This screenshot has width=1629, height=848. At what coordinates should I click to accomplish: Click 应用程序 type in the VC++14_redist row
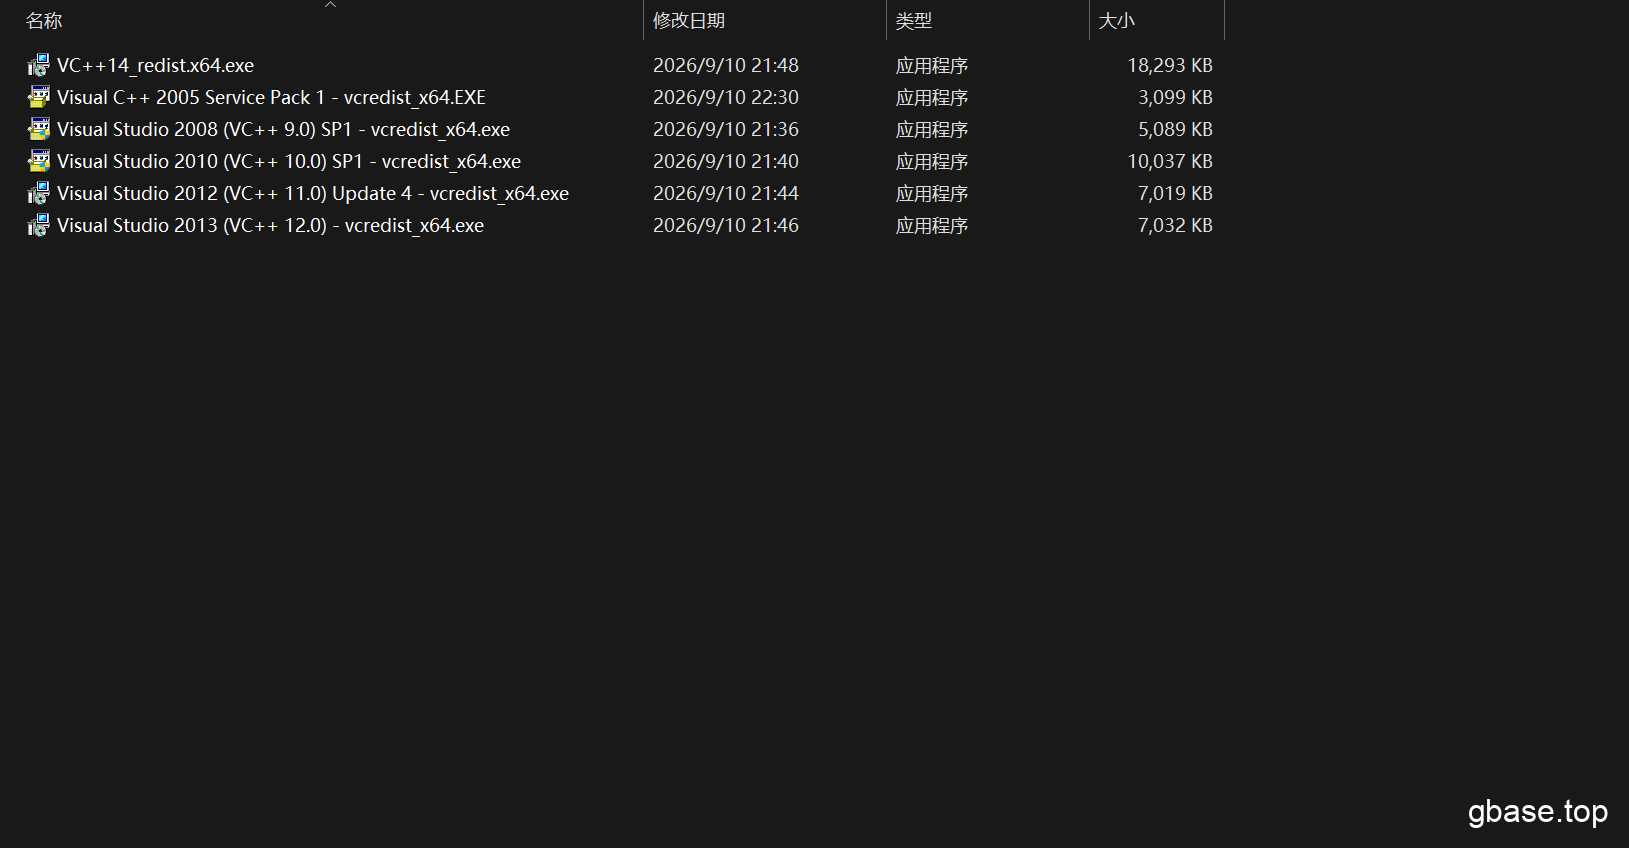point(932,65)
